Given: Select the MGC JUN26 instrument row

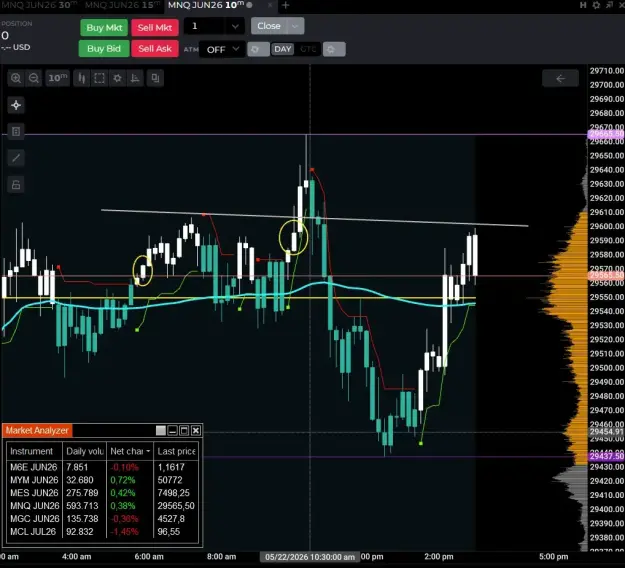Looking at the screenshot, I should (x=102, y=519).
